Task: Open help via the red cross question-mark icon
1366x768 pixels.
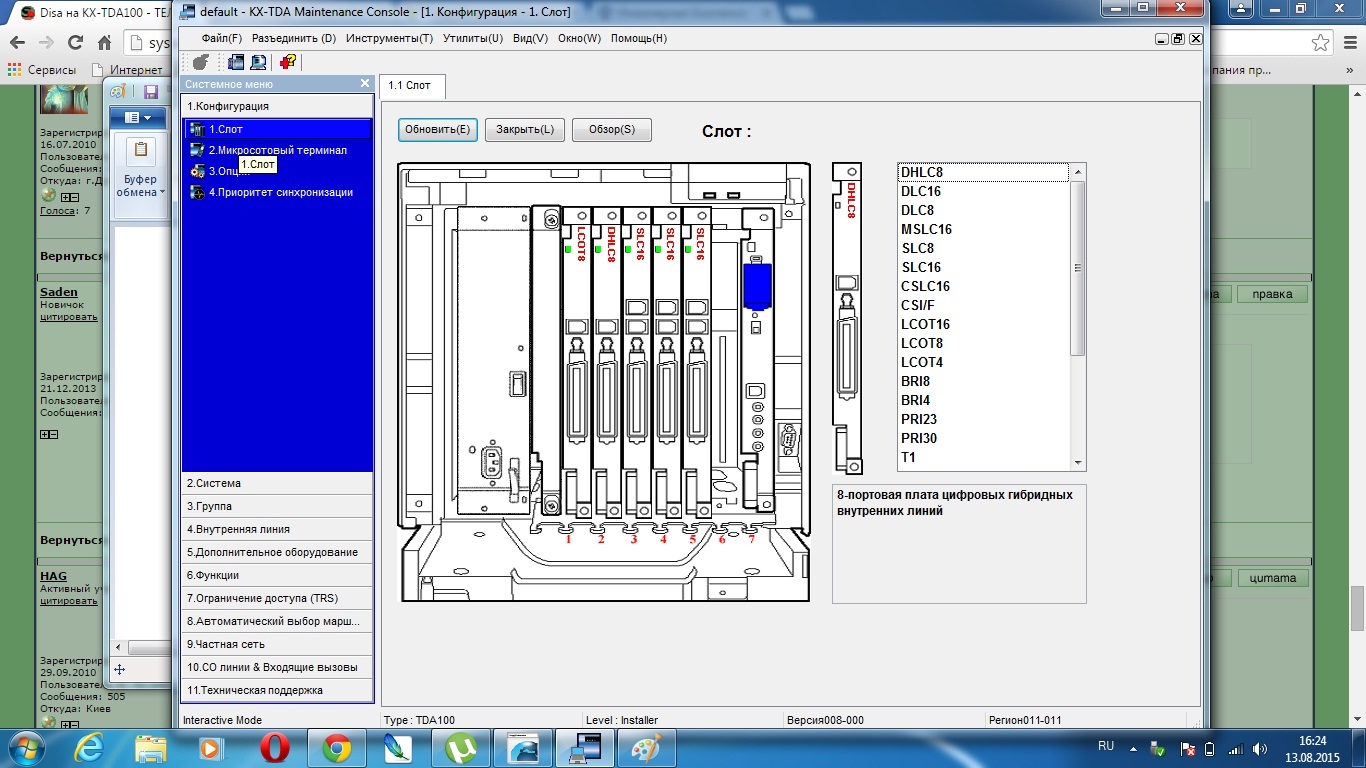Action: coord(288,62)
